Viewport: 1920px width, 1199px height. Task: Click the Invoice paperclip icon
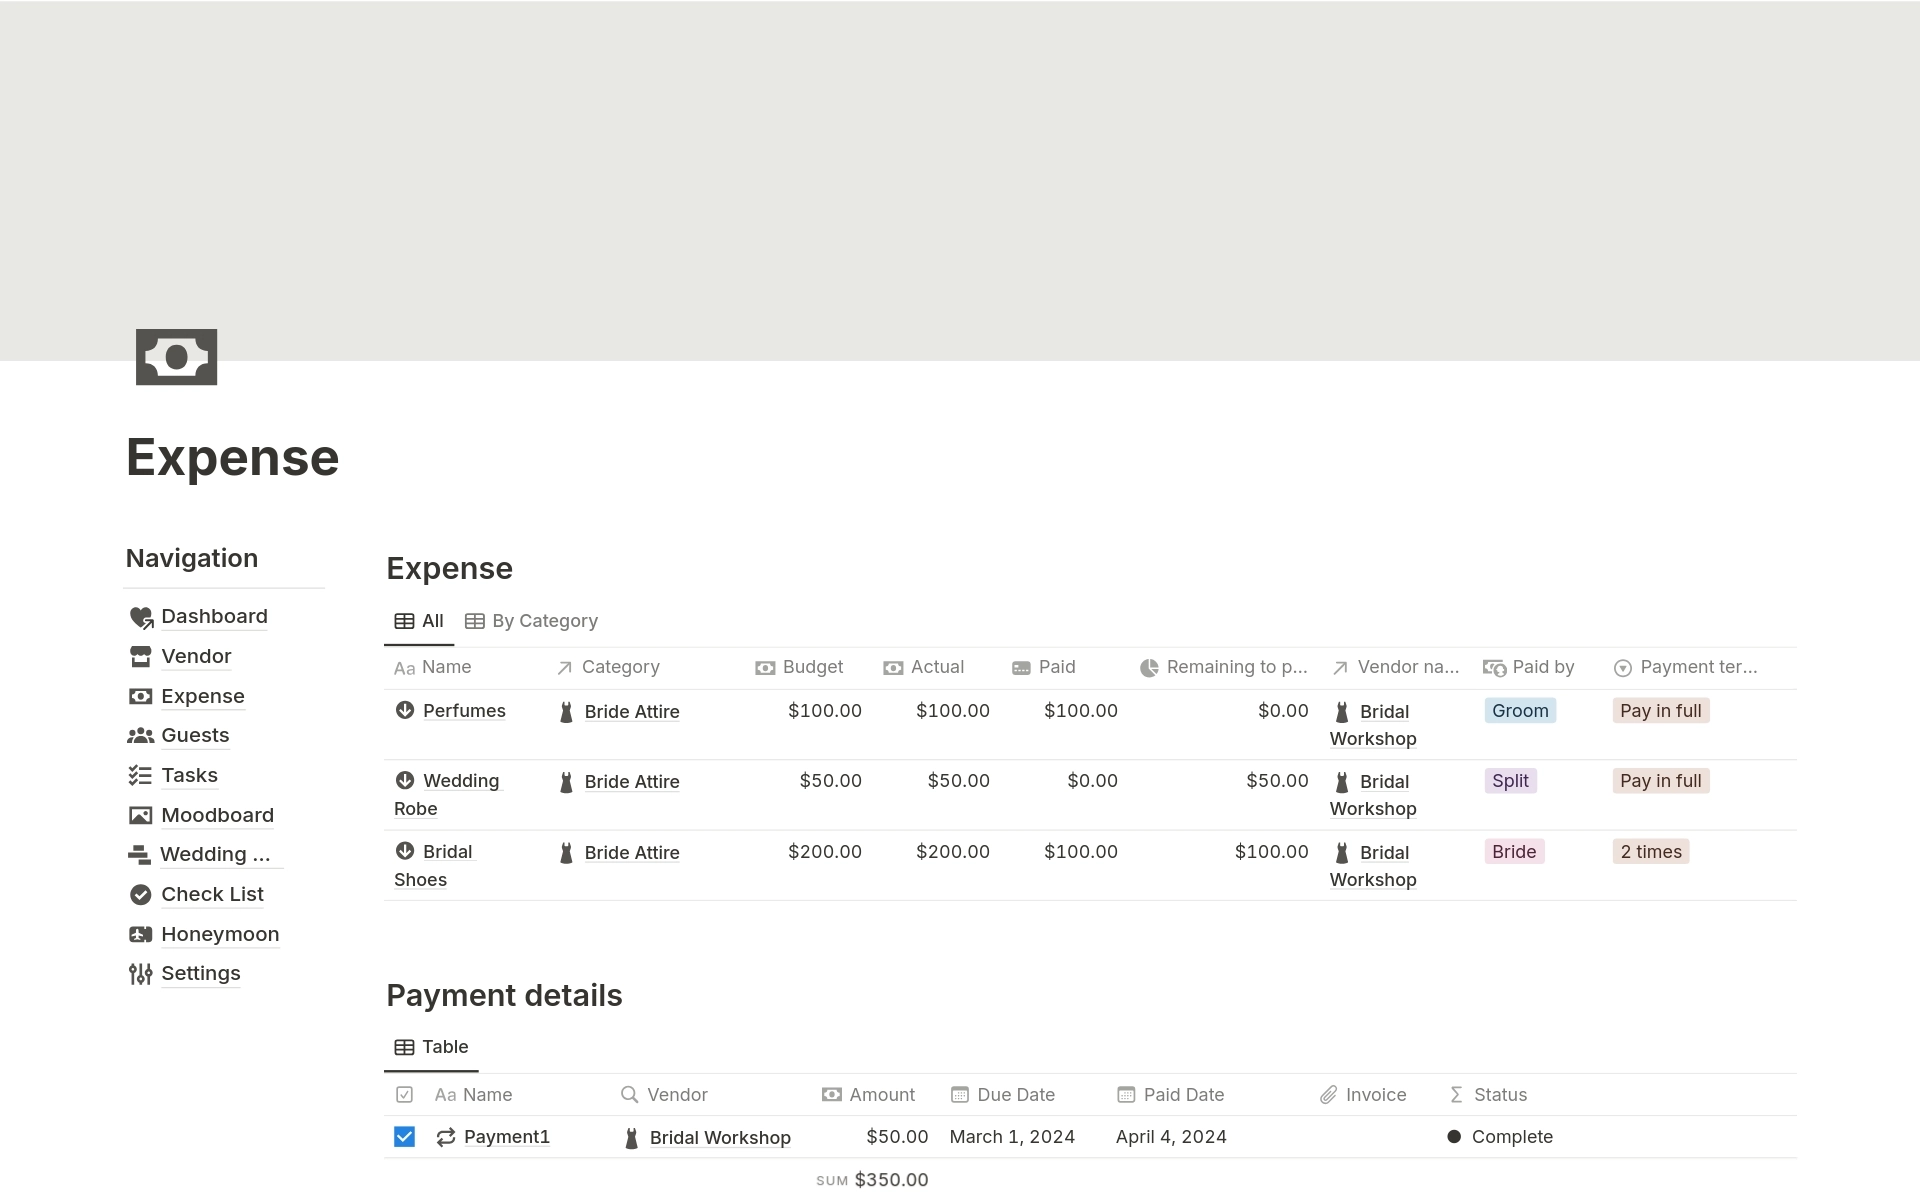1328,1095
